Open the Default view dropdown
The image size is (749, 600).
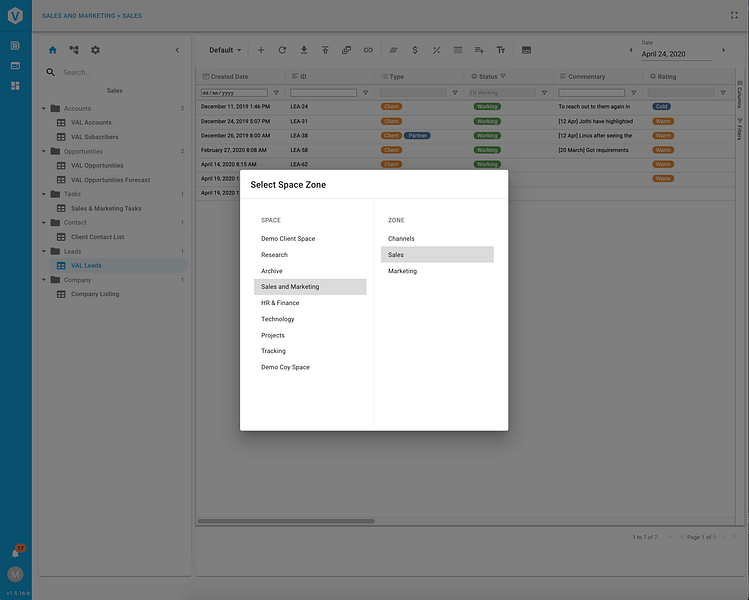(x=225, y=50)
